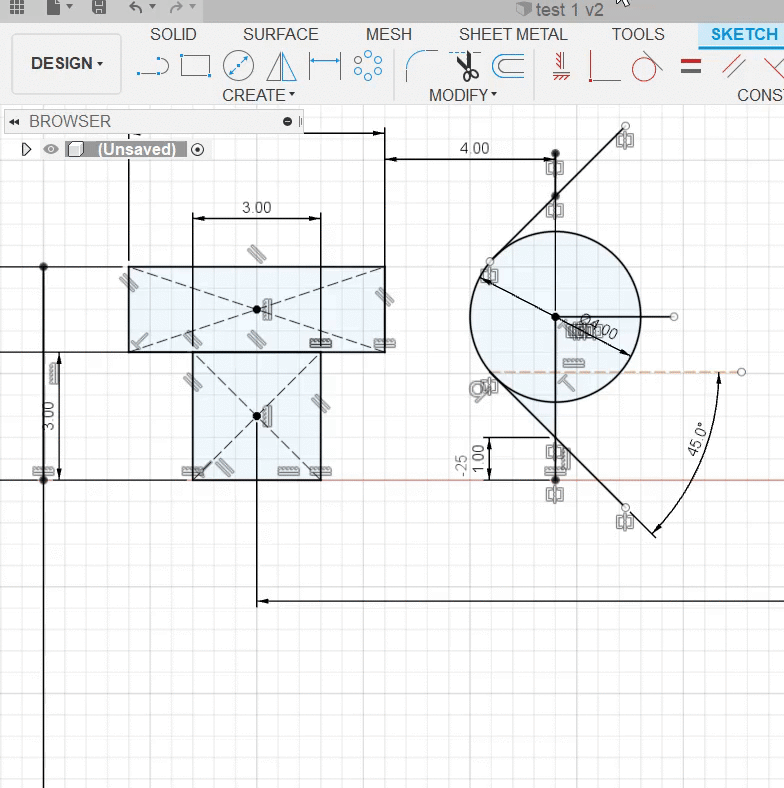Select the 1.00 vertical dimension

tap(478, 458)
